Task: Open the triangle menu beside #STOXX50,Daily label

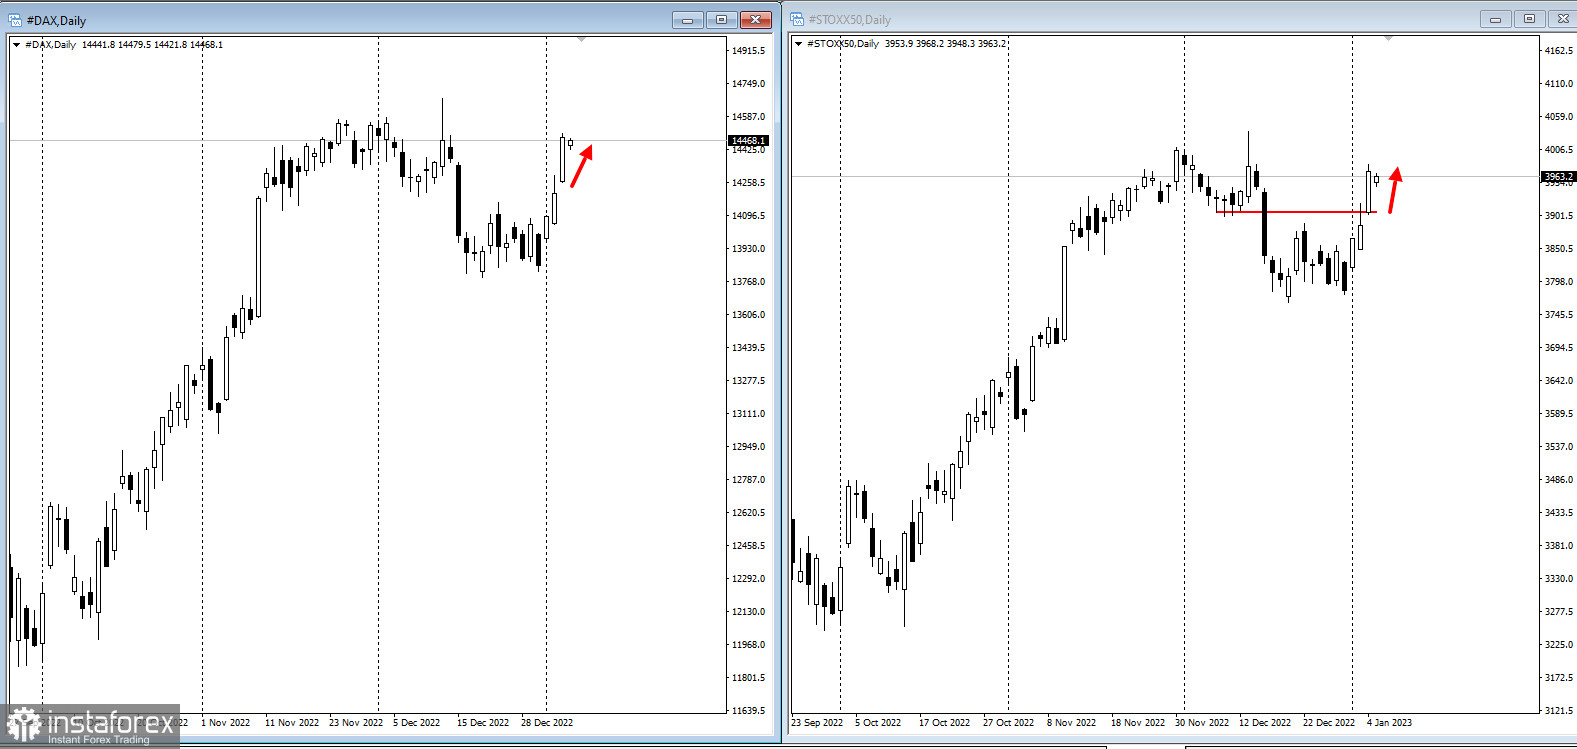Action: tap(798, 44)
